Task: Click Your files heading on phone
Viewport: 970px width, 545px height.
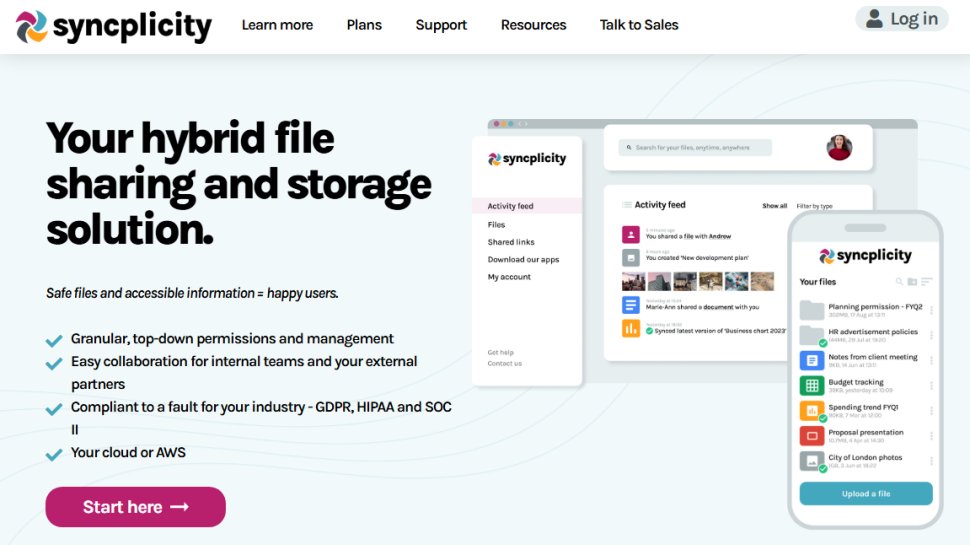Action: click(817, 281)
